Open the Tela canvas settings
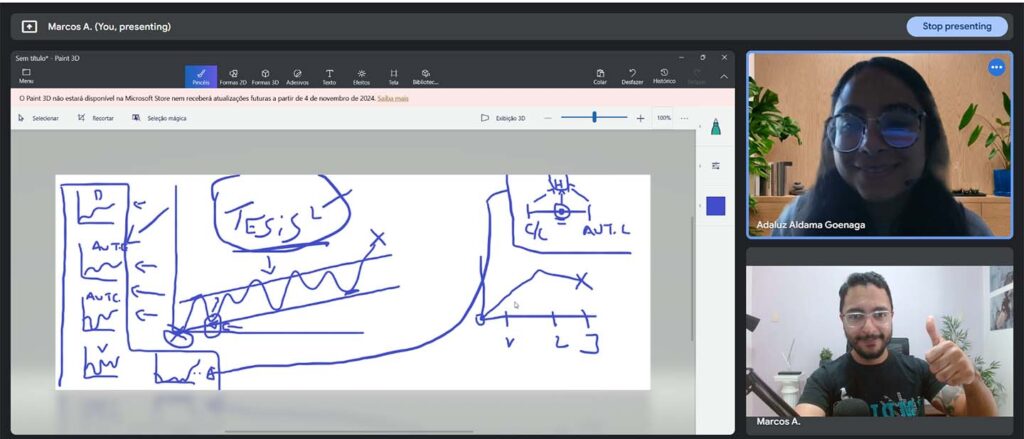This screenshot has height=439, width=1024. click(393, 76)
